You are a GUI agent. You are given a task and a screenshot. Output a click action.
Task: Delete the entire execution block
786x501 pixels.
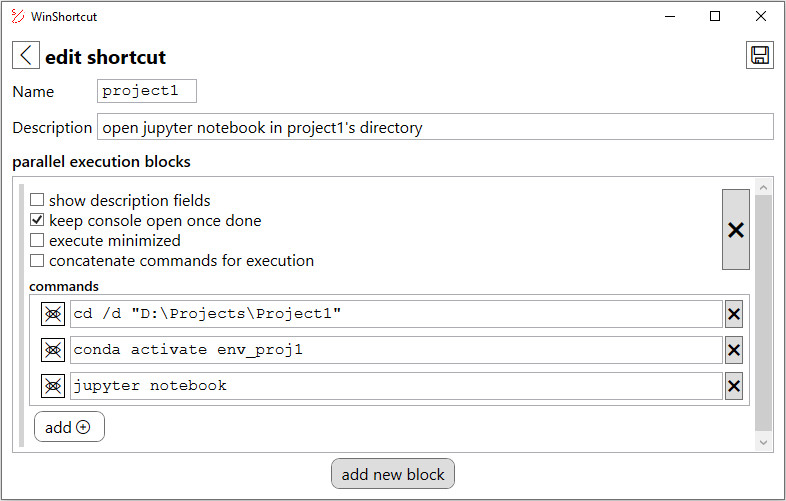pyautogui.click(x=735, y=230)
